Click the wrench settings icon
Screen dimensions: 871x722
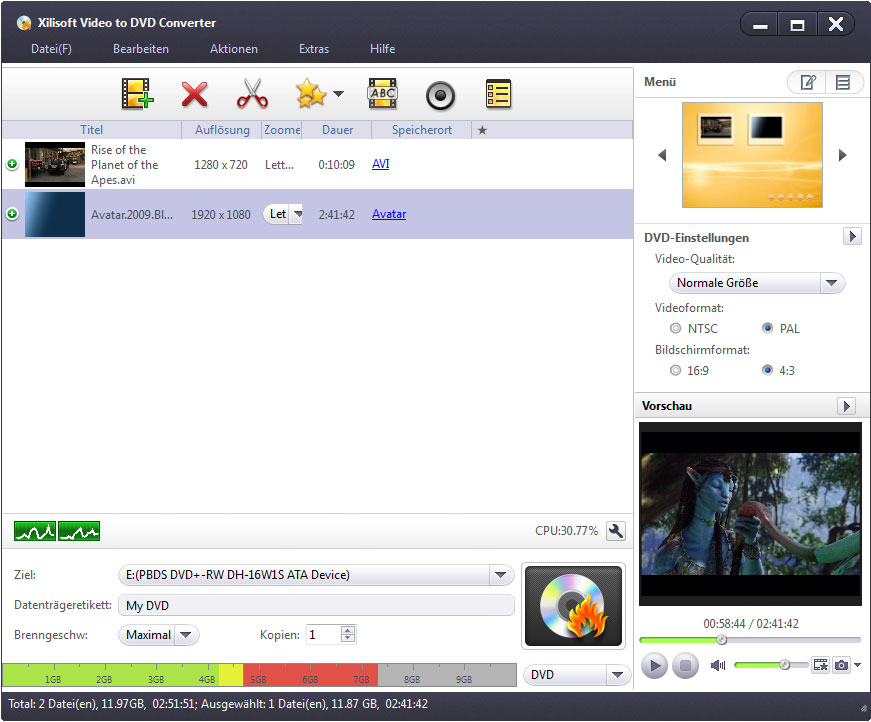tap(615, 532)
